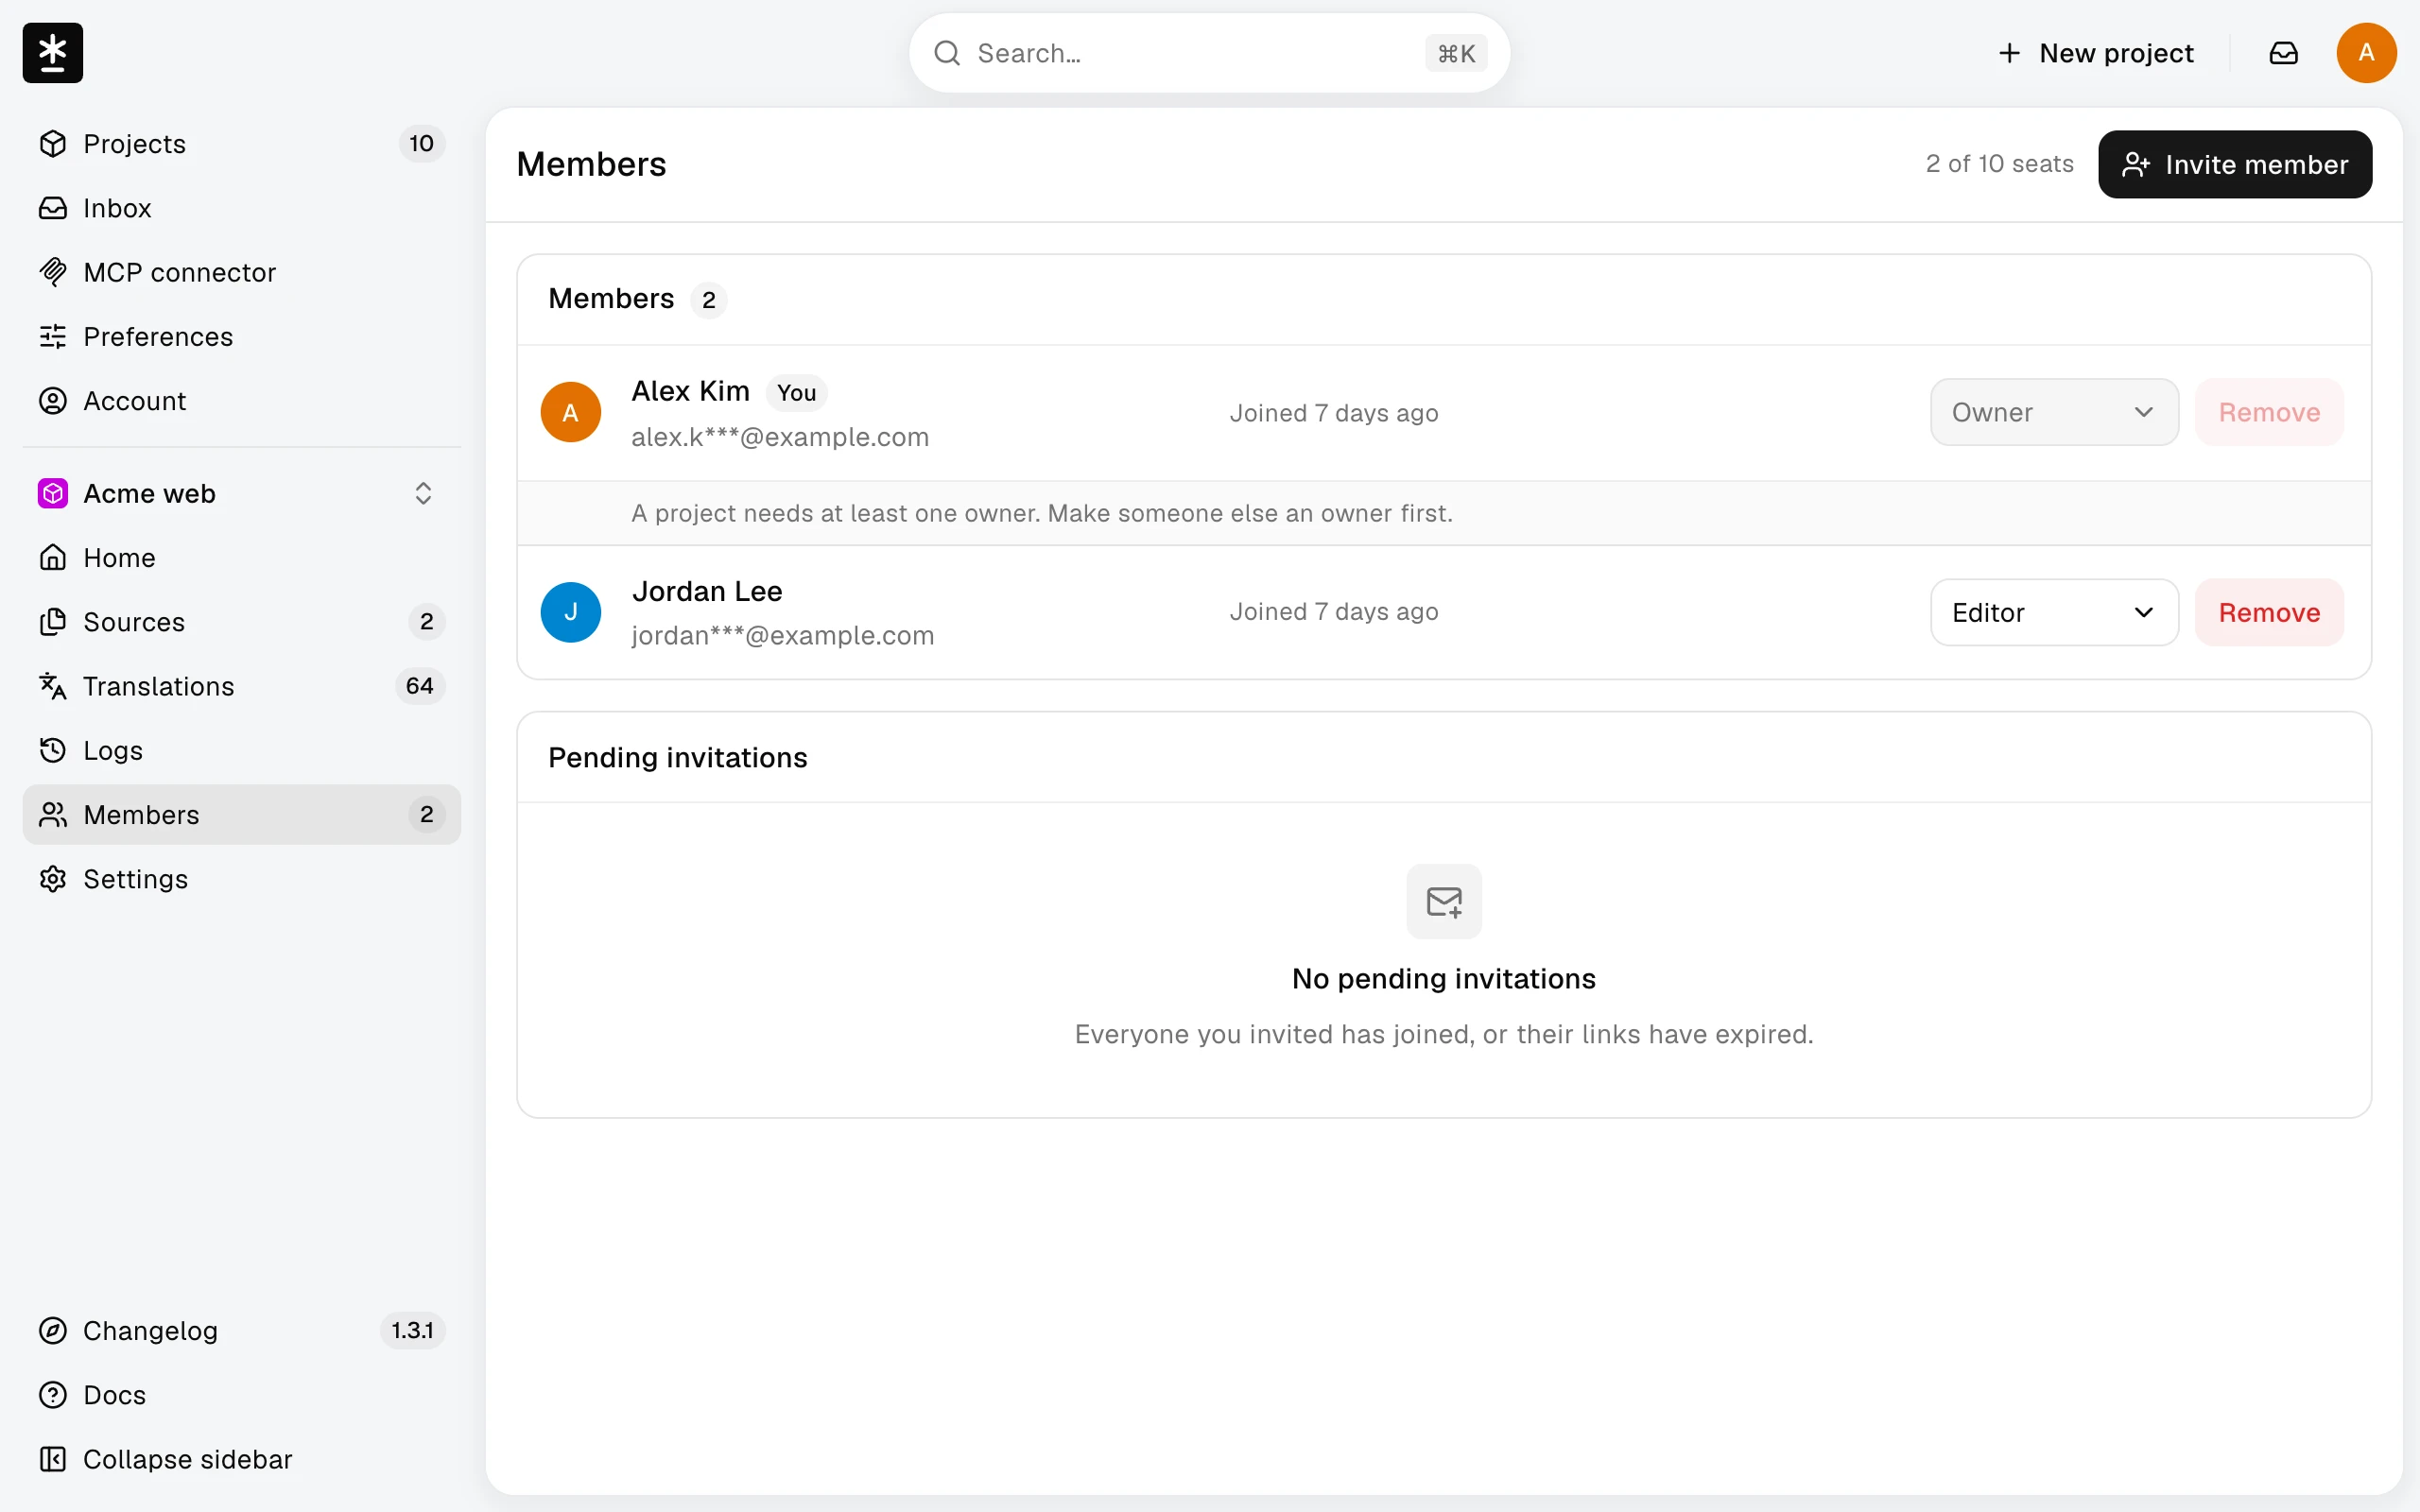2420x1512 pixels.
Task: Expand the Acme web project switcher
Action: coord(242,493)
